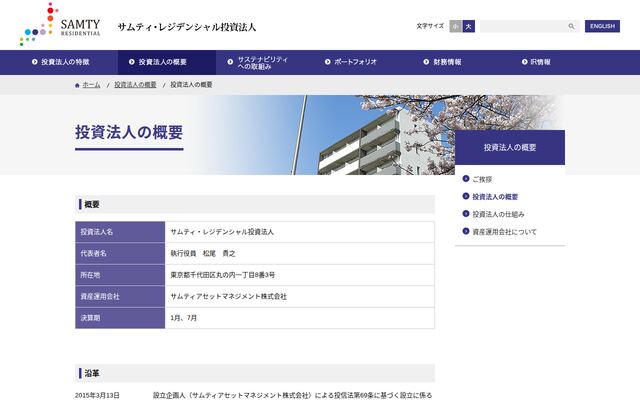Click 決算期 table header cell

point(120,318)
